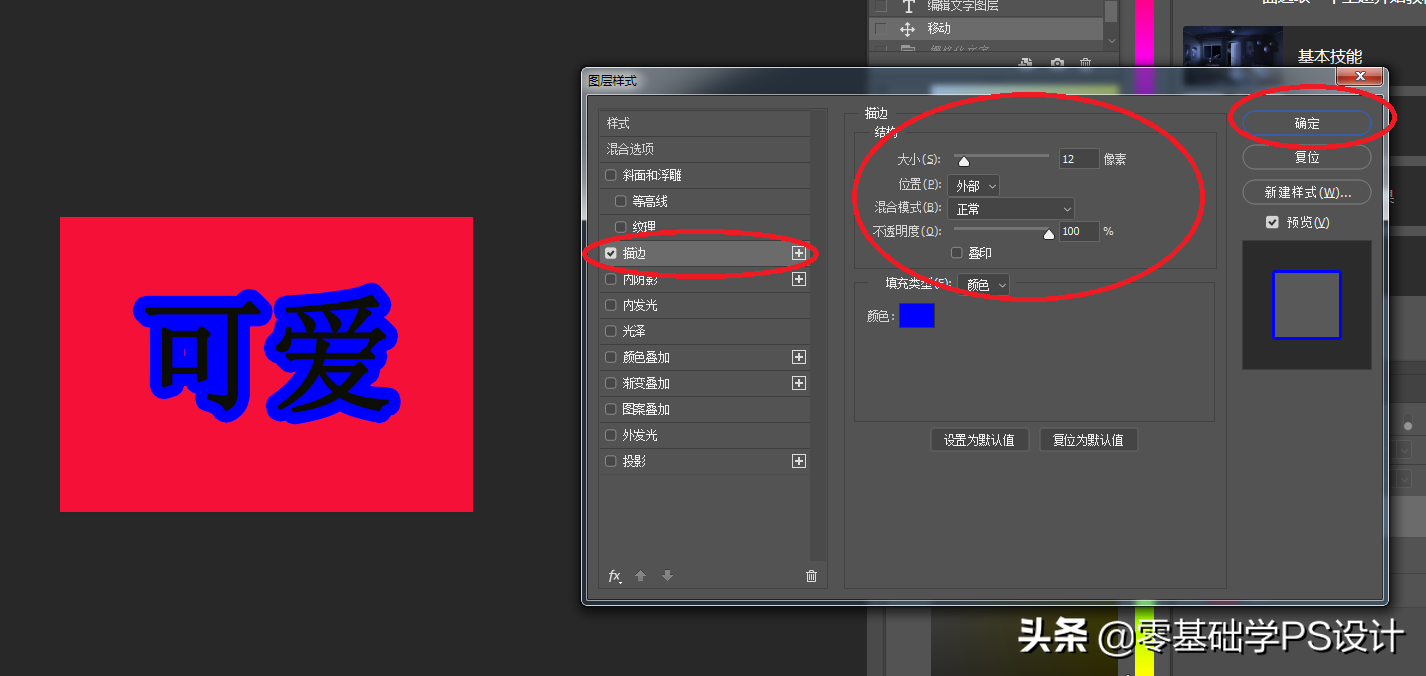The image size is (1426, 676).
Task: Click the 大小 size slider handle
Action: [x=964, y=160]
